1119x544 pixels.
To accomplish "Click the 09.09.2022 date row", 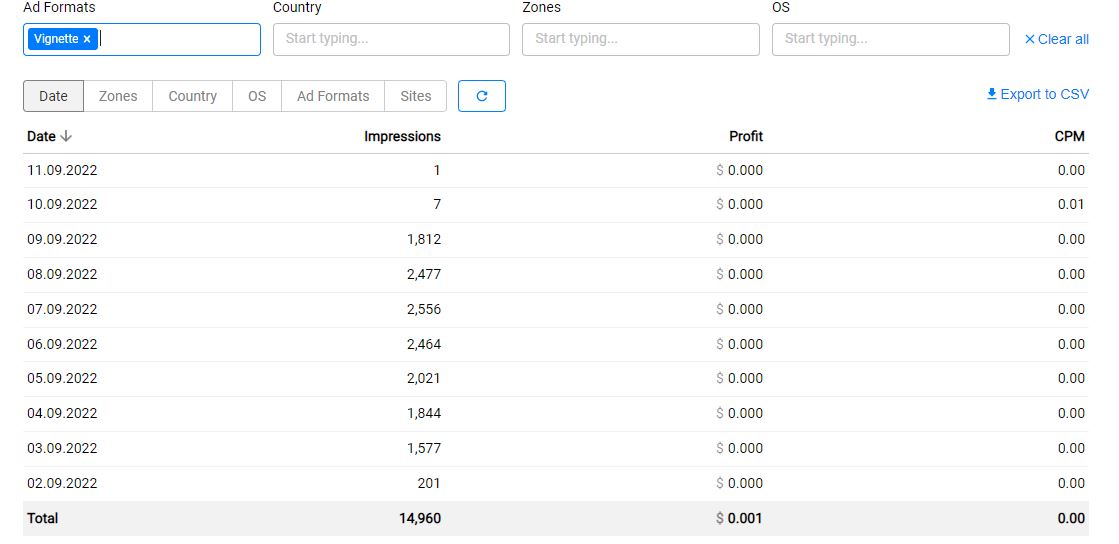I will [x=62, y=239].
